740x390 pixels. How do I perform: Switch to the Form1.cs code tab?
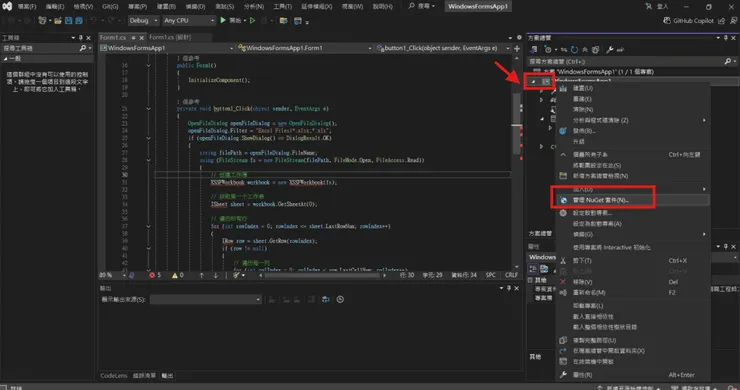(113, 37)
